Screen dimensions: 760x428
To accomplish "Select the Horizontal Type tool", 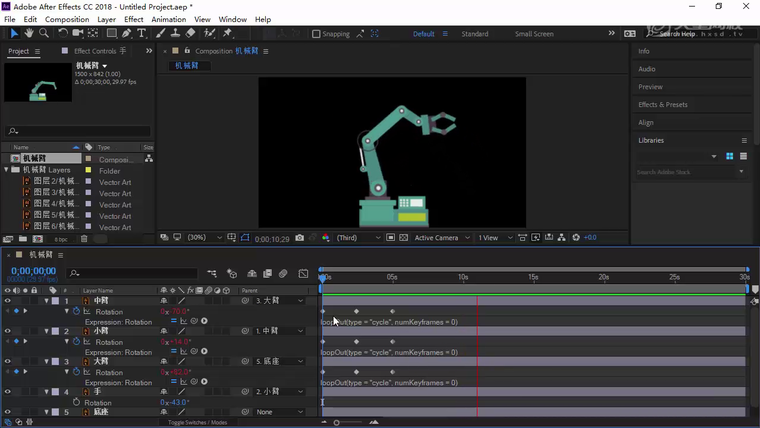I will tap(141, 33).
